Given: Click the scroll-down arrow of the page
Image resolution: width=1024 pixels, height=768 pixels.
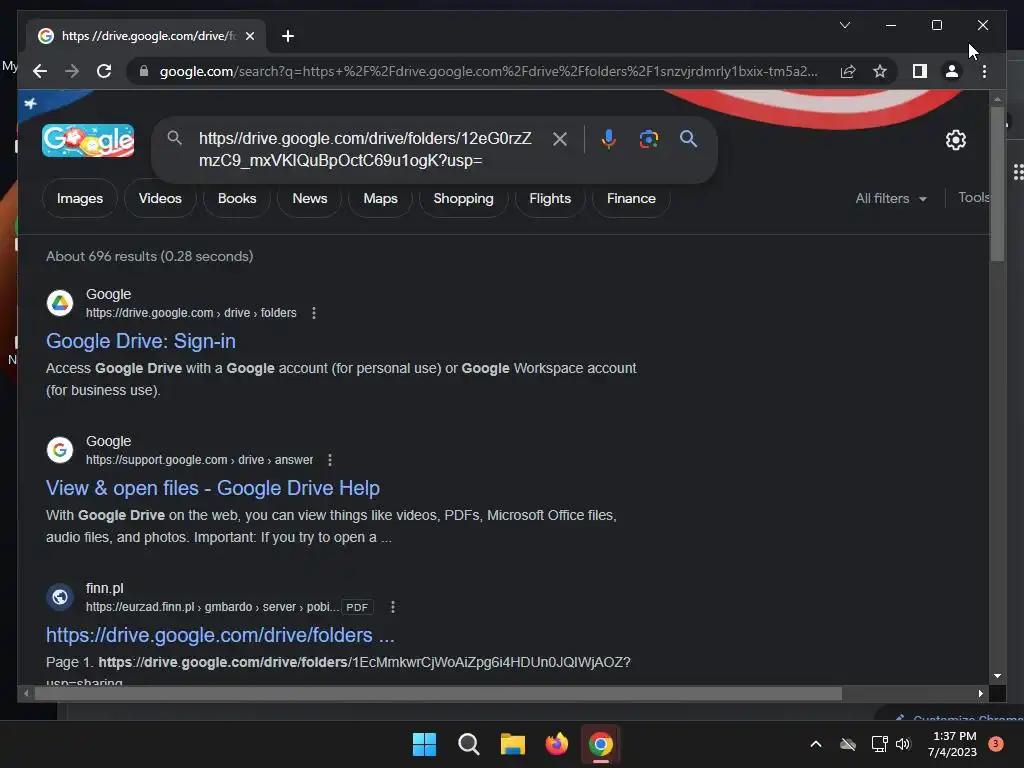Looking at the screenshot, I should 997,676.
